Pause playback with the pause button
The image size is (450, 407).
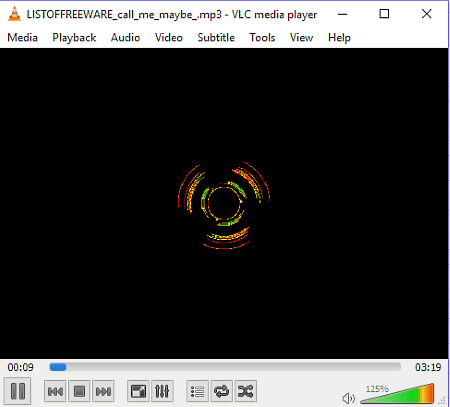point(18,391)
